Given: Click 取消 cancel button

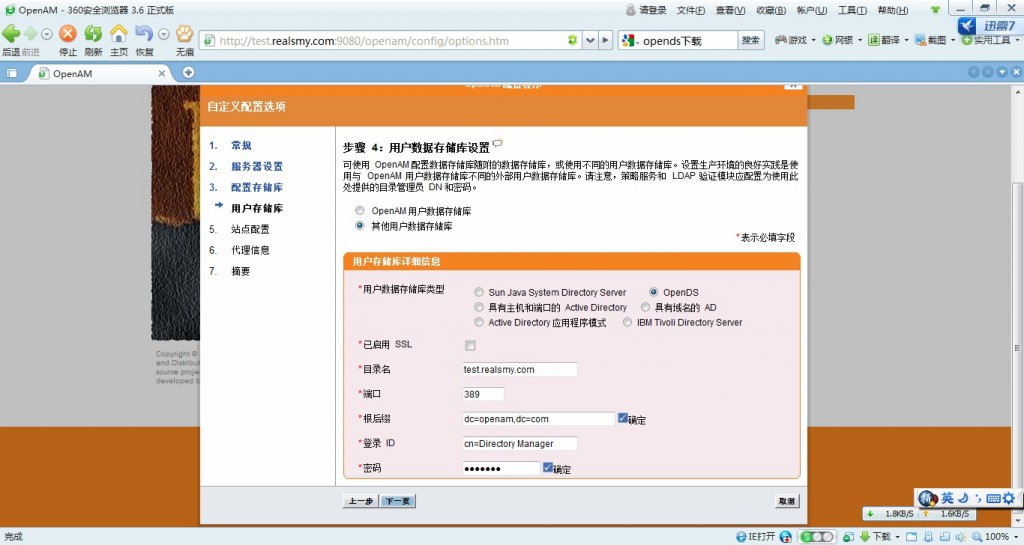Looking at the screenshot, I should (x=787, y=501).
